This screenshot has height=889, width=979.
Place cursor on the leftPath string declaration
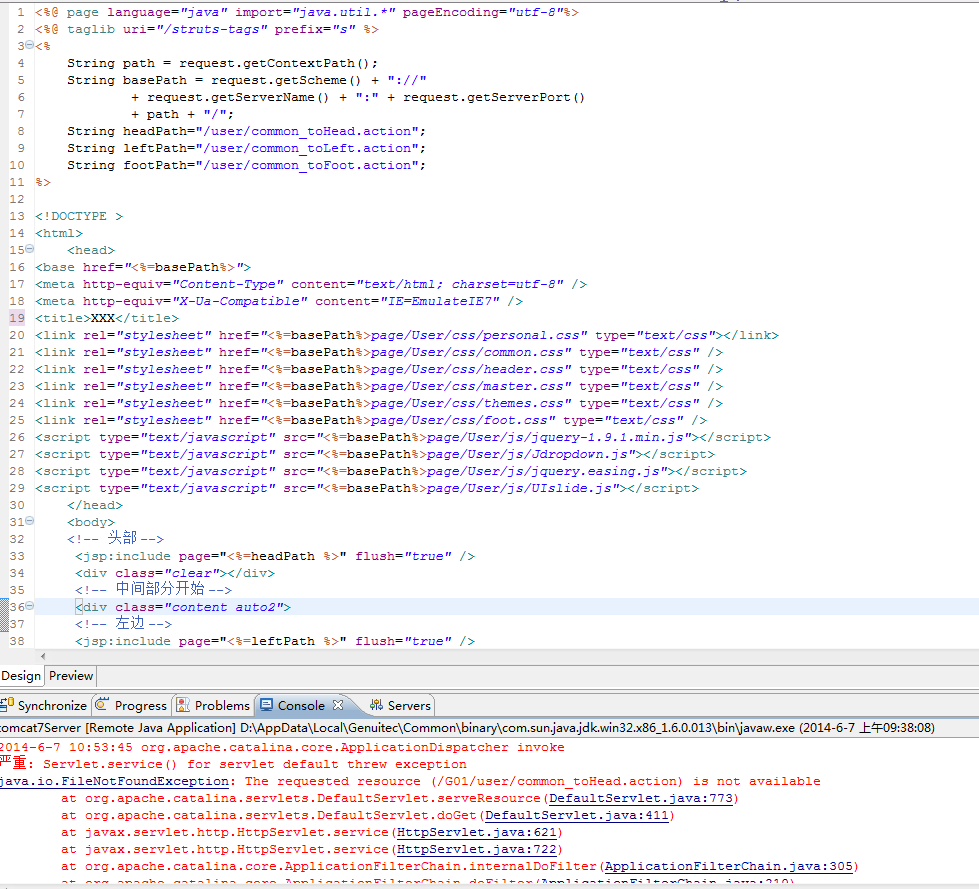246,148
